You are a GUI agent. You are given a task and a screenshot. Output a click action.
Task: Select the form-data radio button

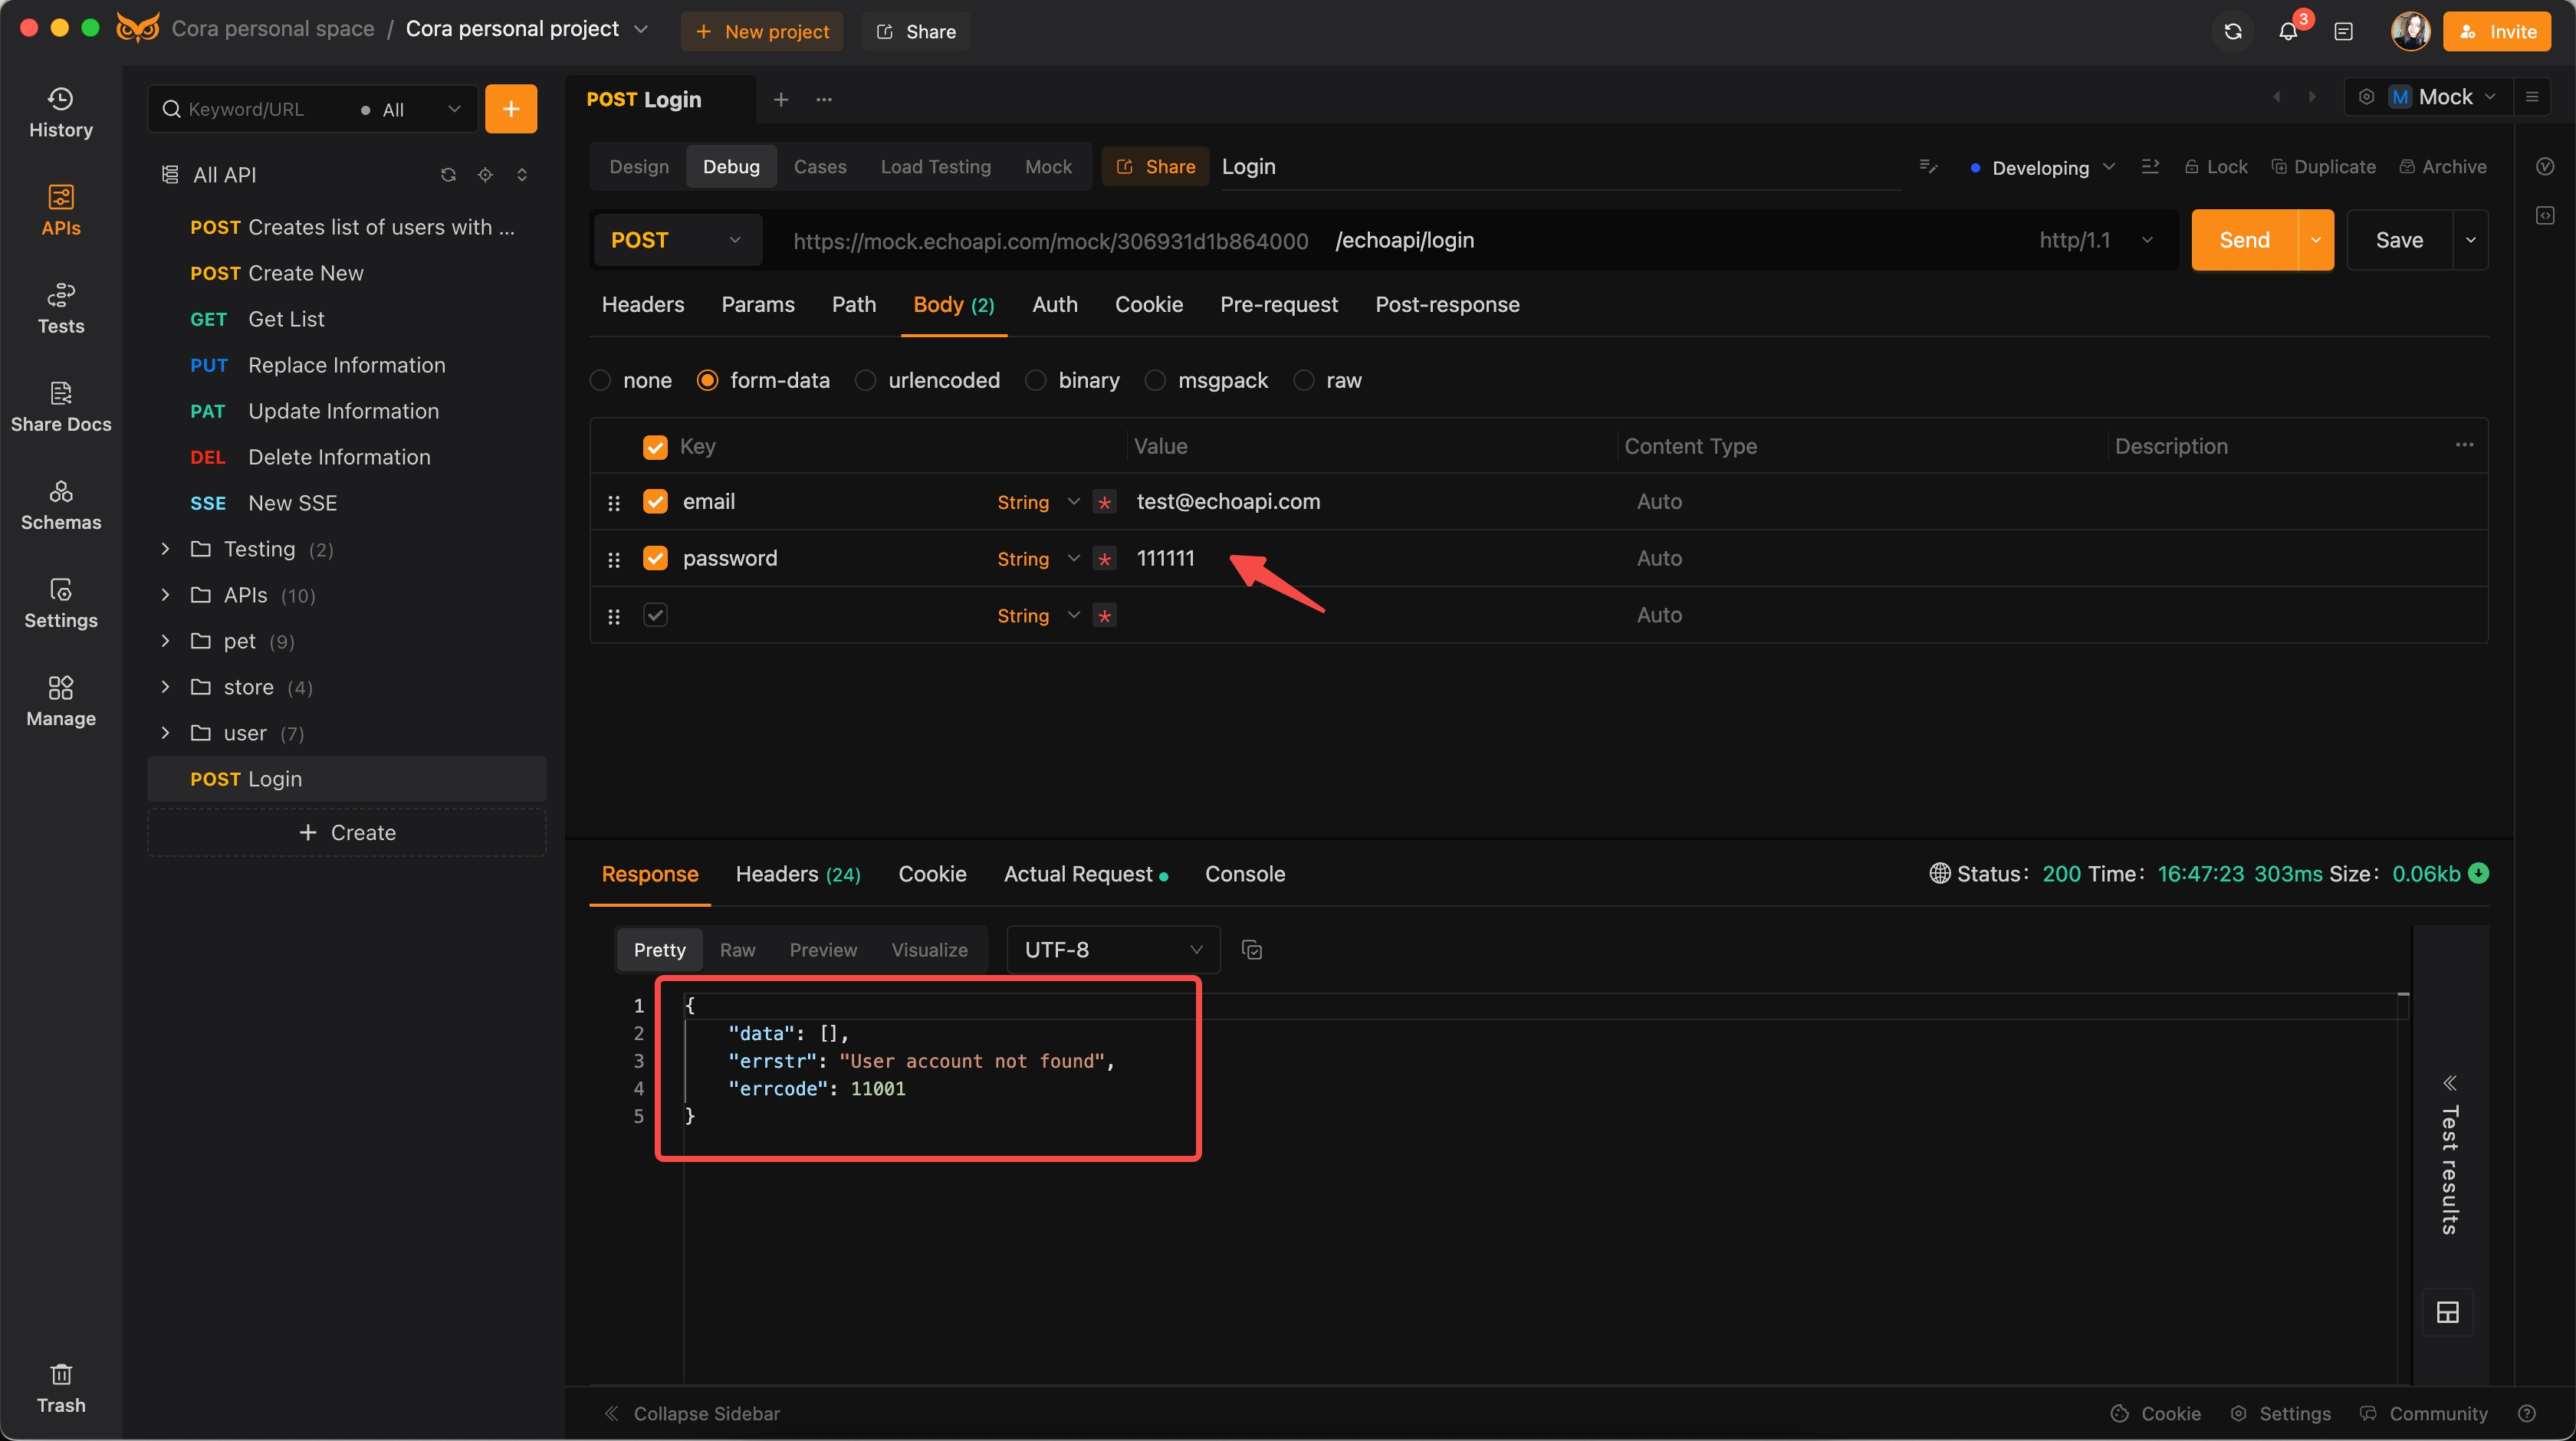click(706, 379)
